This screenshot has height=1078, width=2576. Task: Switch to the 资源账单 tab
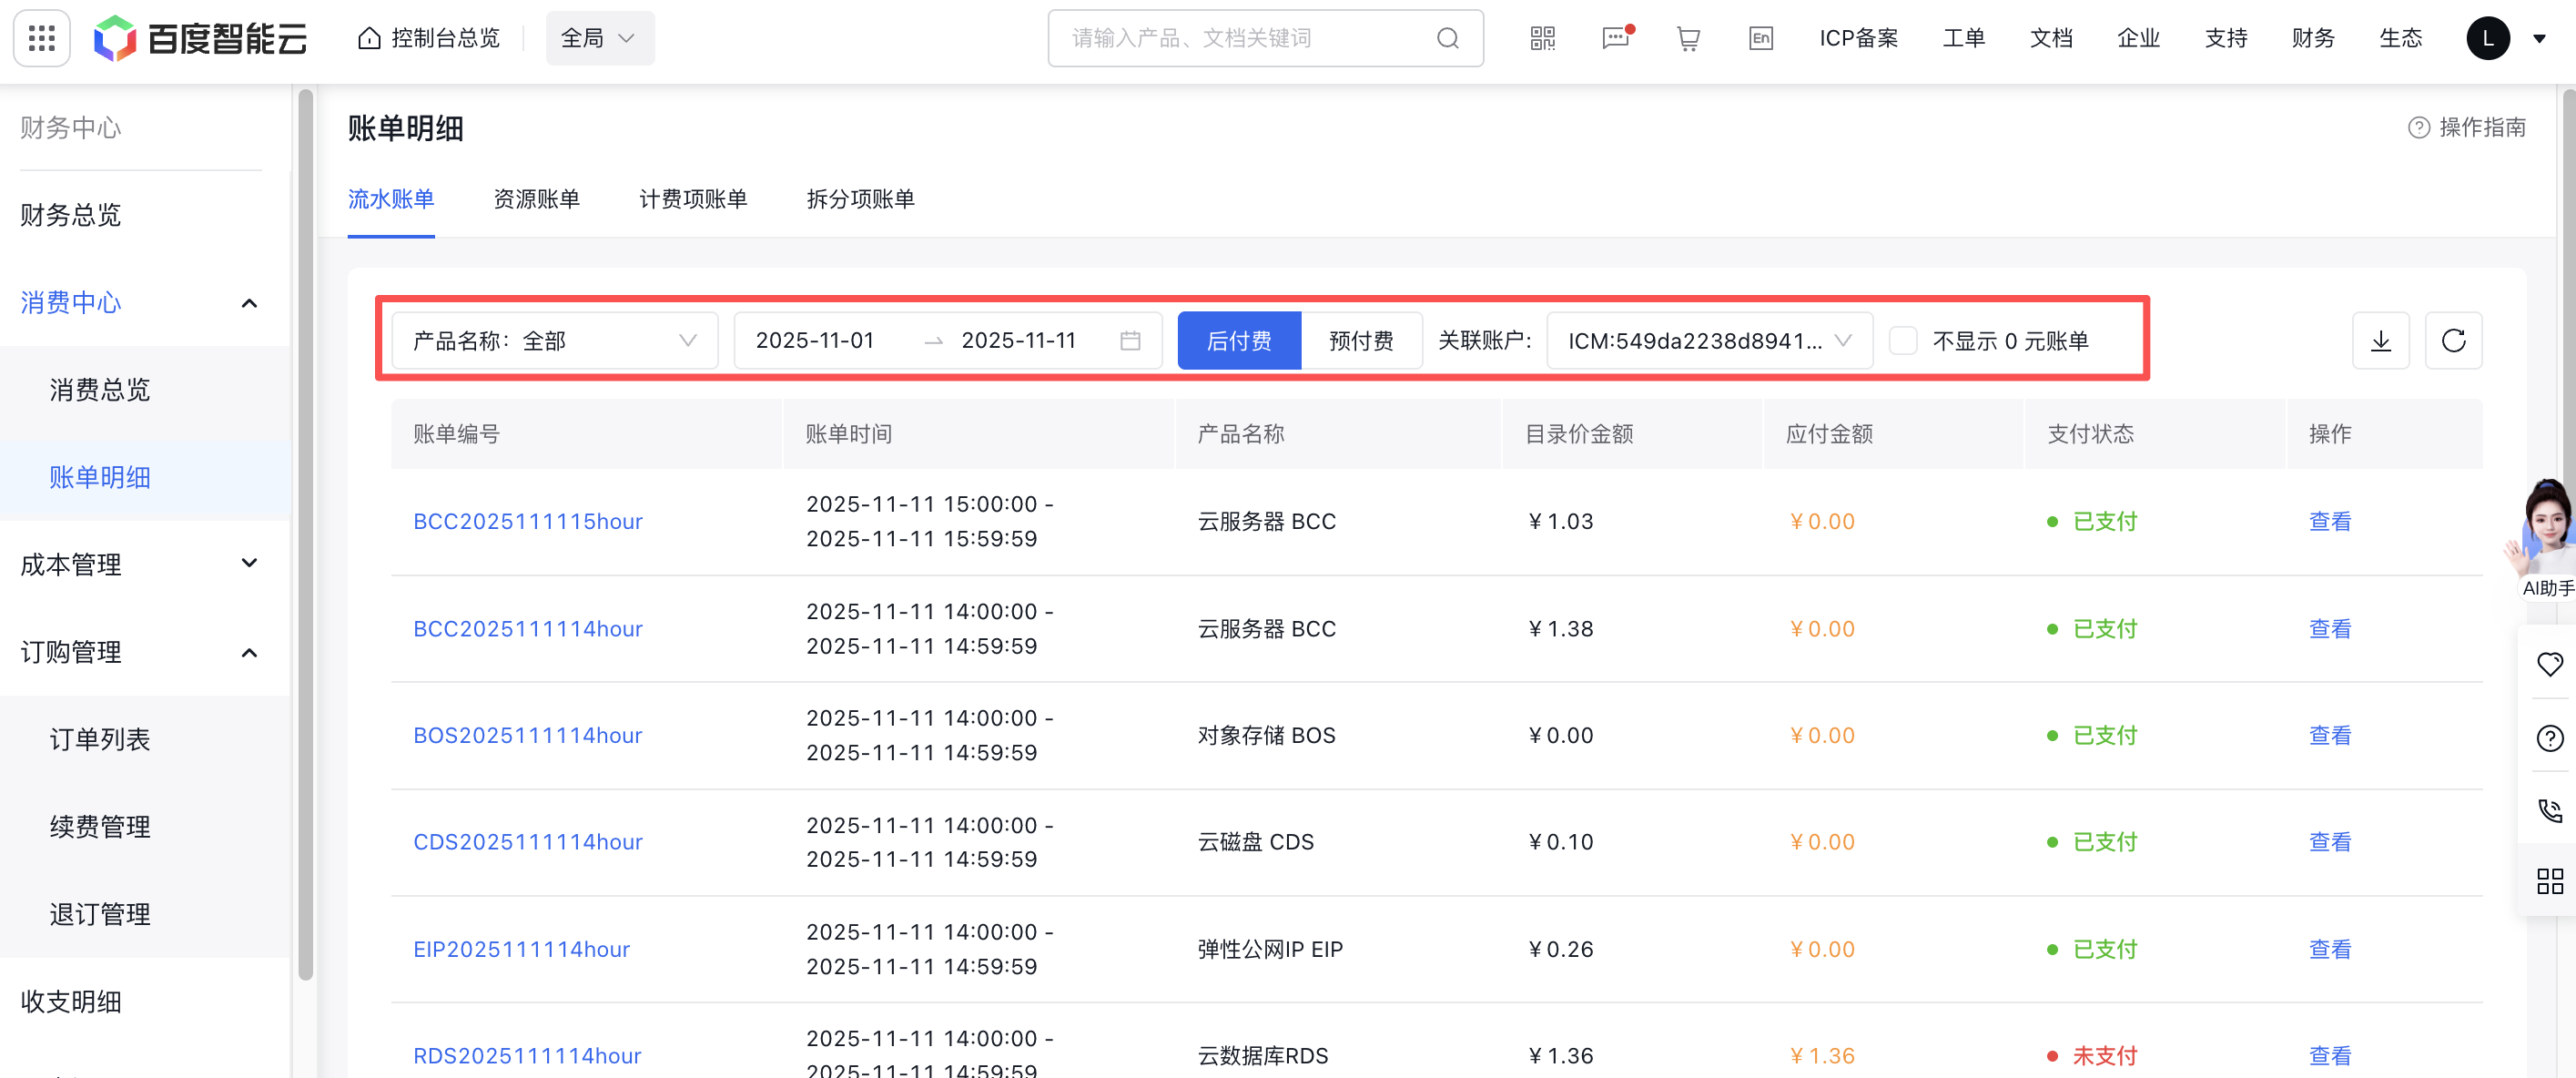point(536,199)
